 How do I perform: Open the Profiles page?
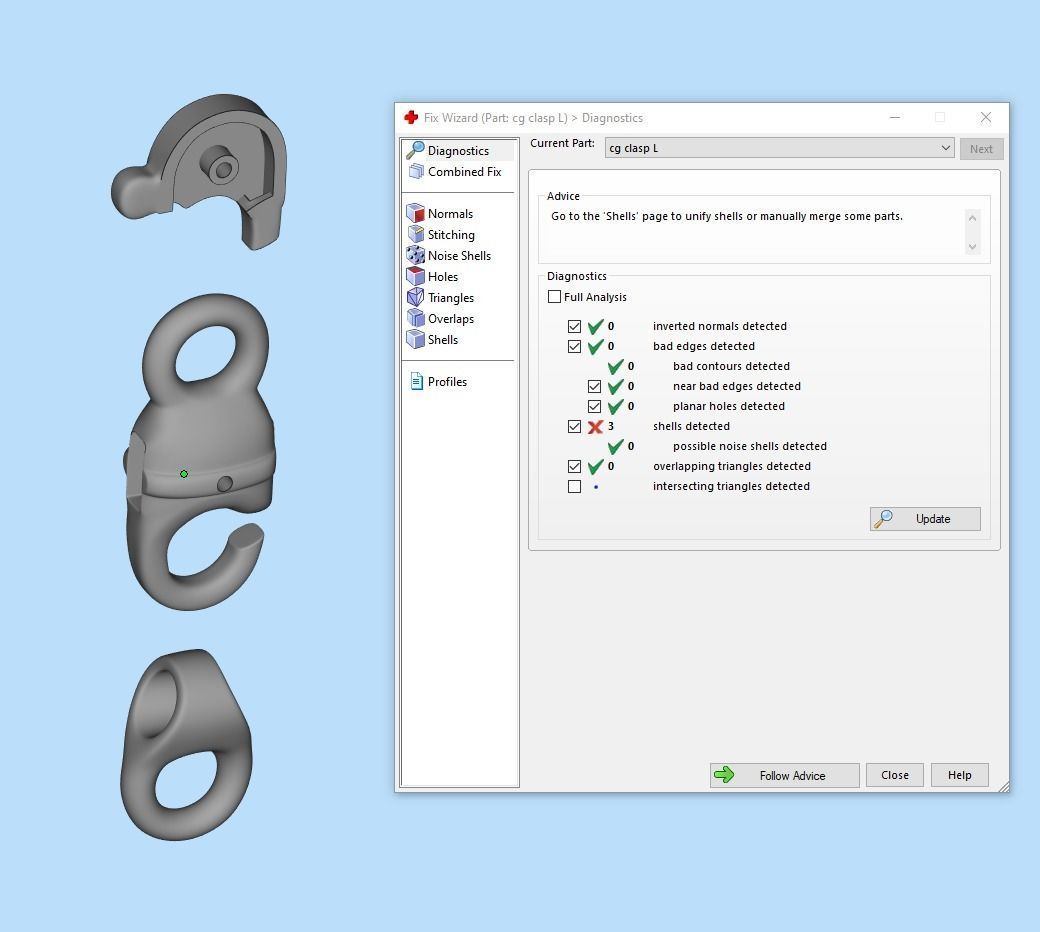click(x=447, y=381)
